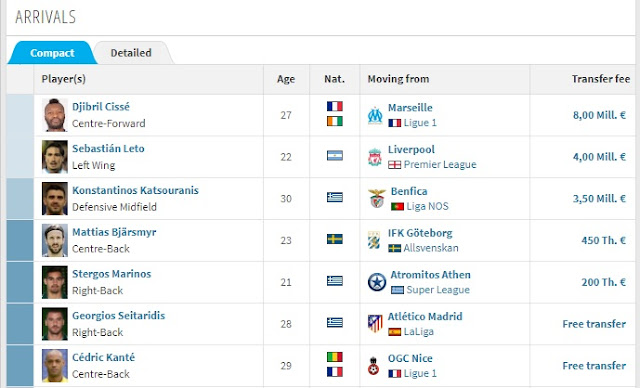This screenshot has height=388, width=640.
Task: Switch to the Detailed tab
Action: click(131, 53)
